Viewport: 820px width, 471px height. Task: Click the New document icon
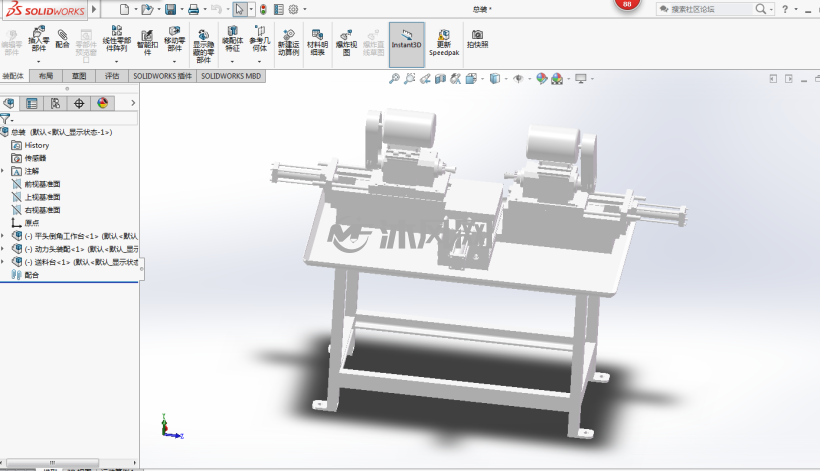pos(124,9)
